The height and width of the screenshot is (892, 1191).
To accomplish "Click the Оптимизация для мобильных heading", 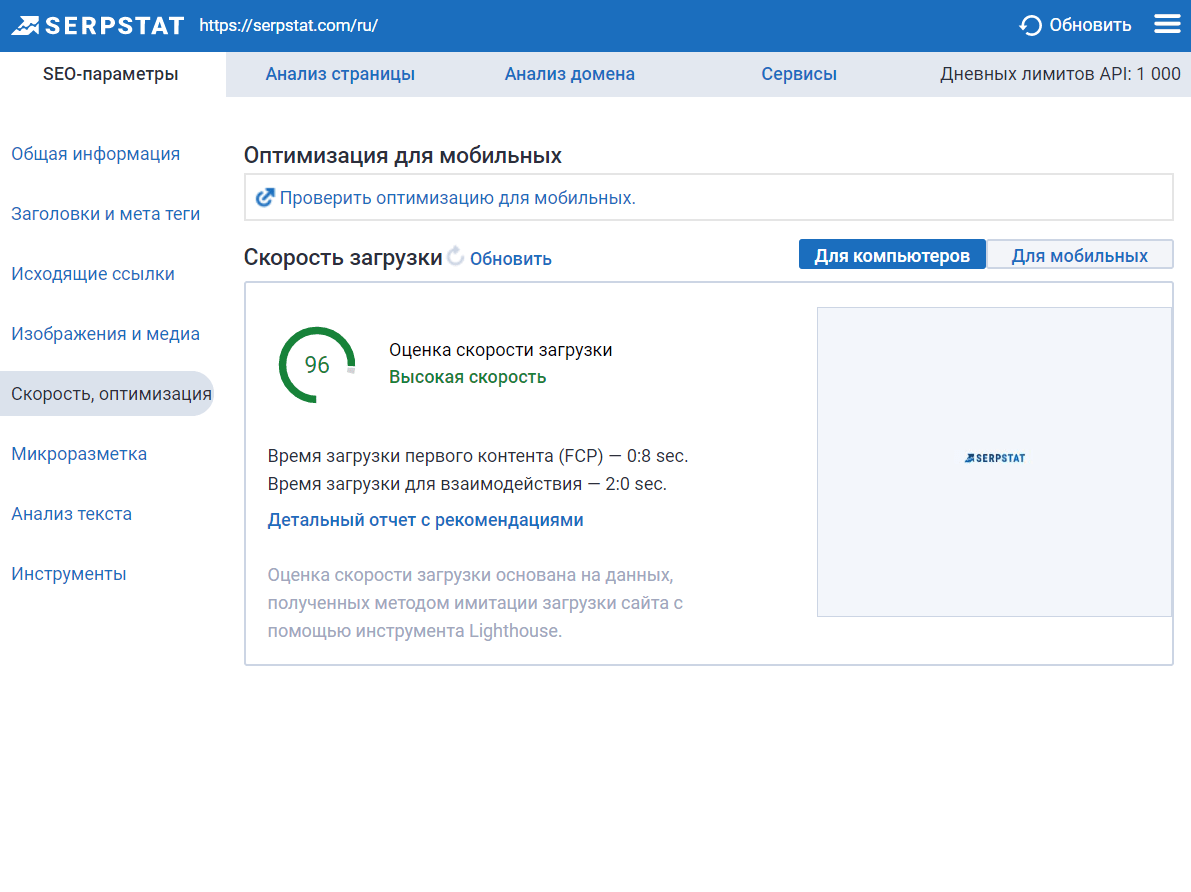I will [x=403, y=156].
